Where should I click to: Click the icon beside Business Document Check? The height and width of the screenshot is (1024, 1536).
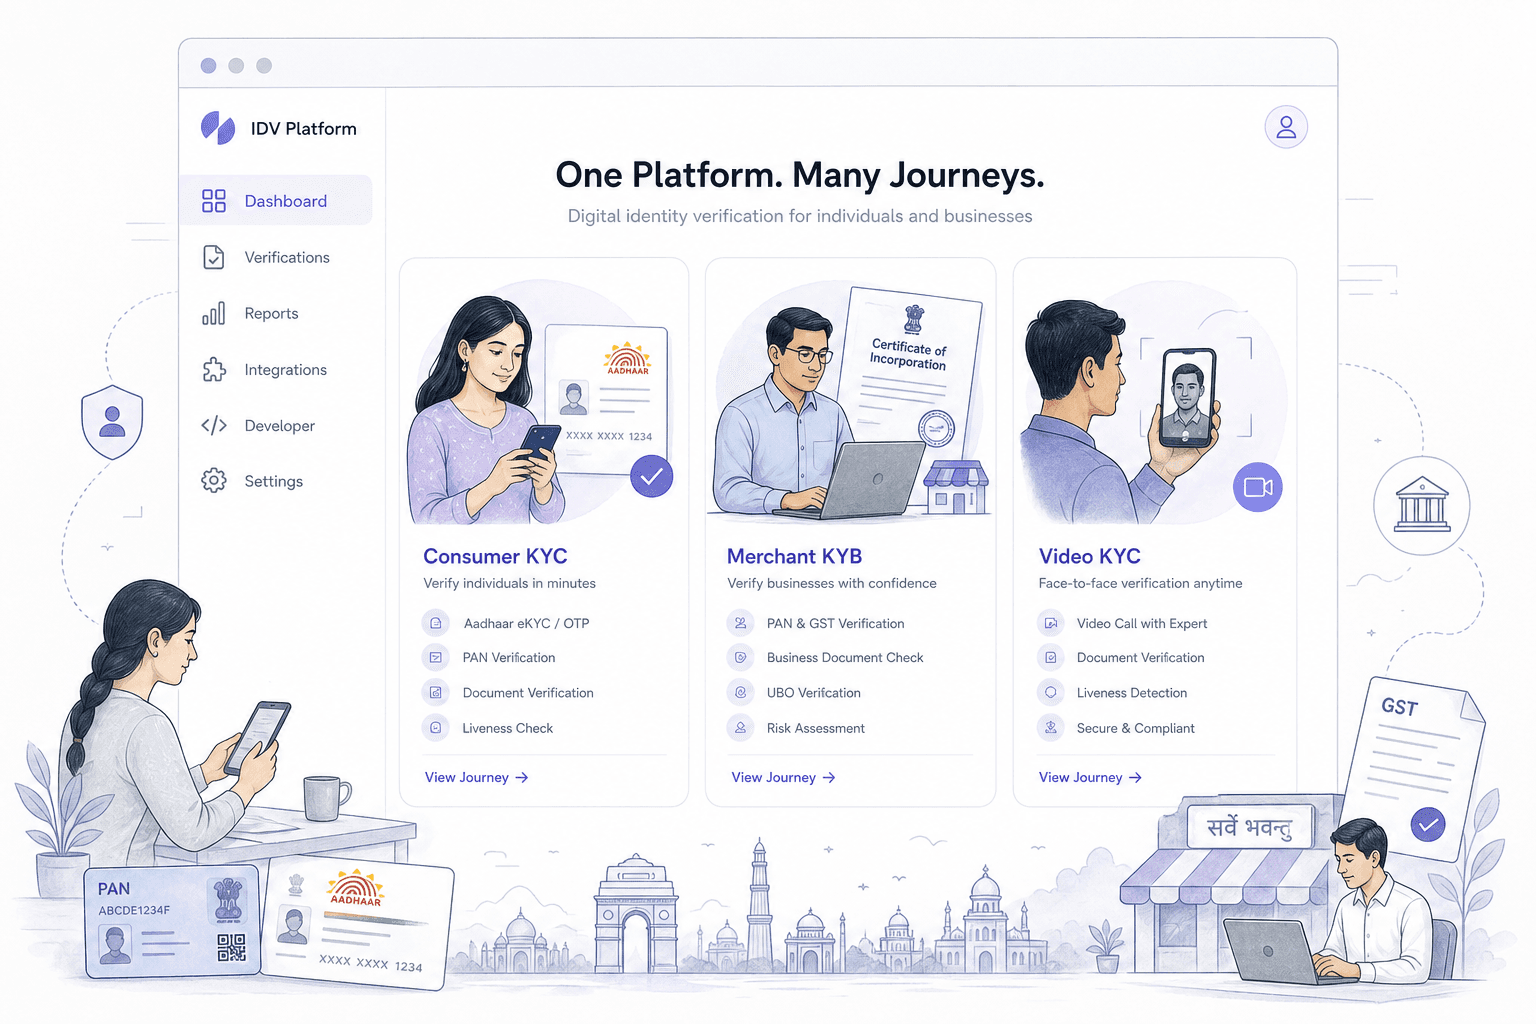point(740,657)
